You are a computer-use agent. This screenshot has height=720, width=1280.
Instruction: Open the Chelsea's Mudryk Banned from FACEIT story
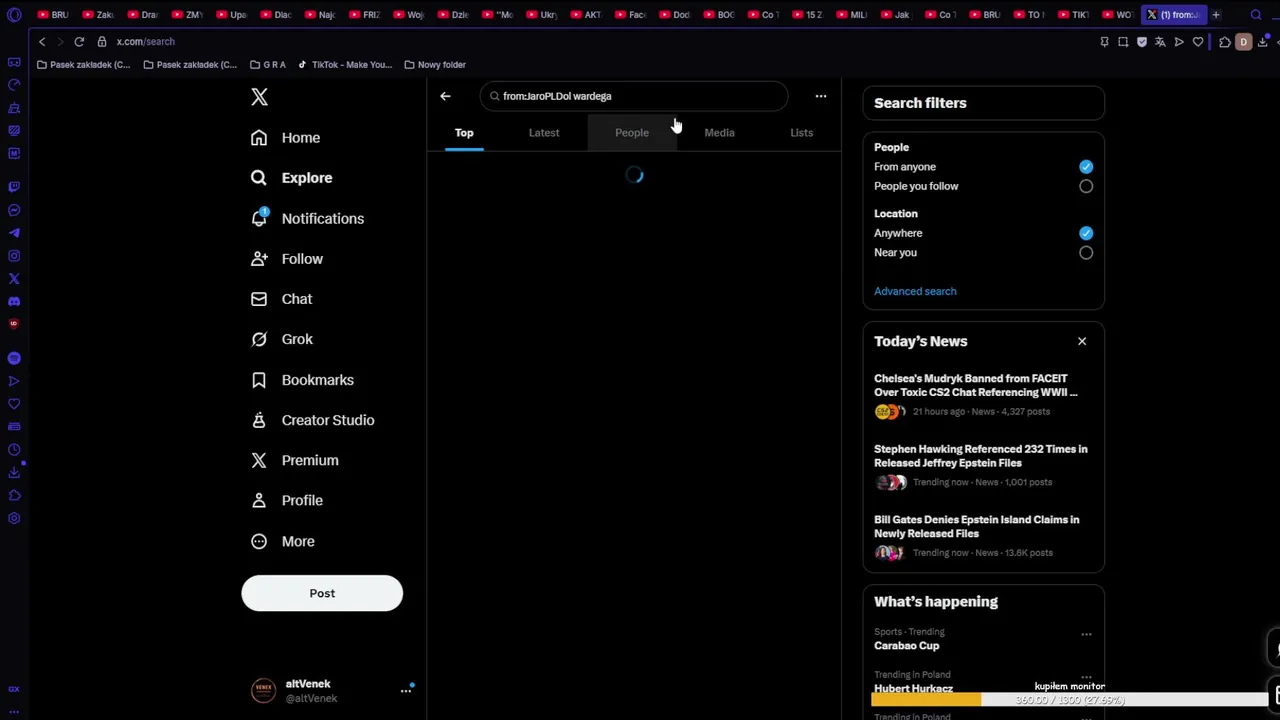click(976, 386)
